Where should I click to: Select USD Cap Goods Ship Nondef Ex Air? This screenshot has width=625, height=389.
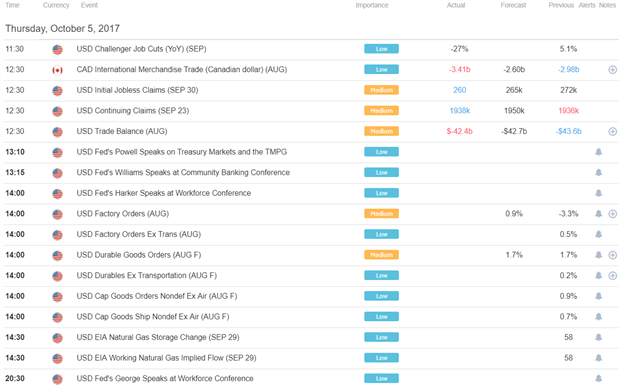[x=153, y=317]
